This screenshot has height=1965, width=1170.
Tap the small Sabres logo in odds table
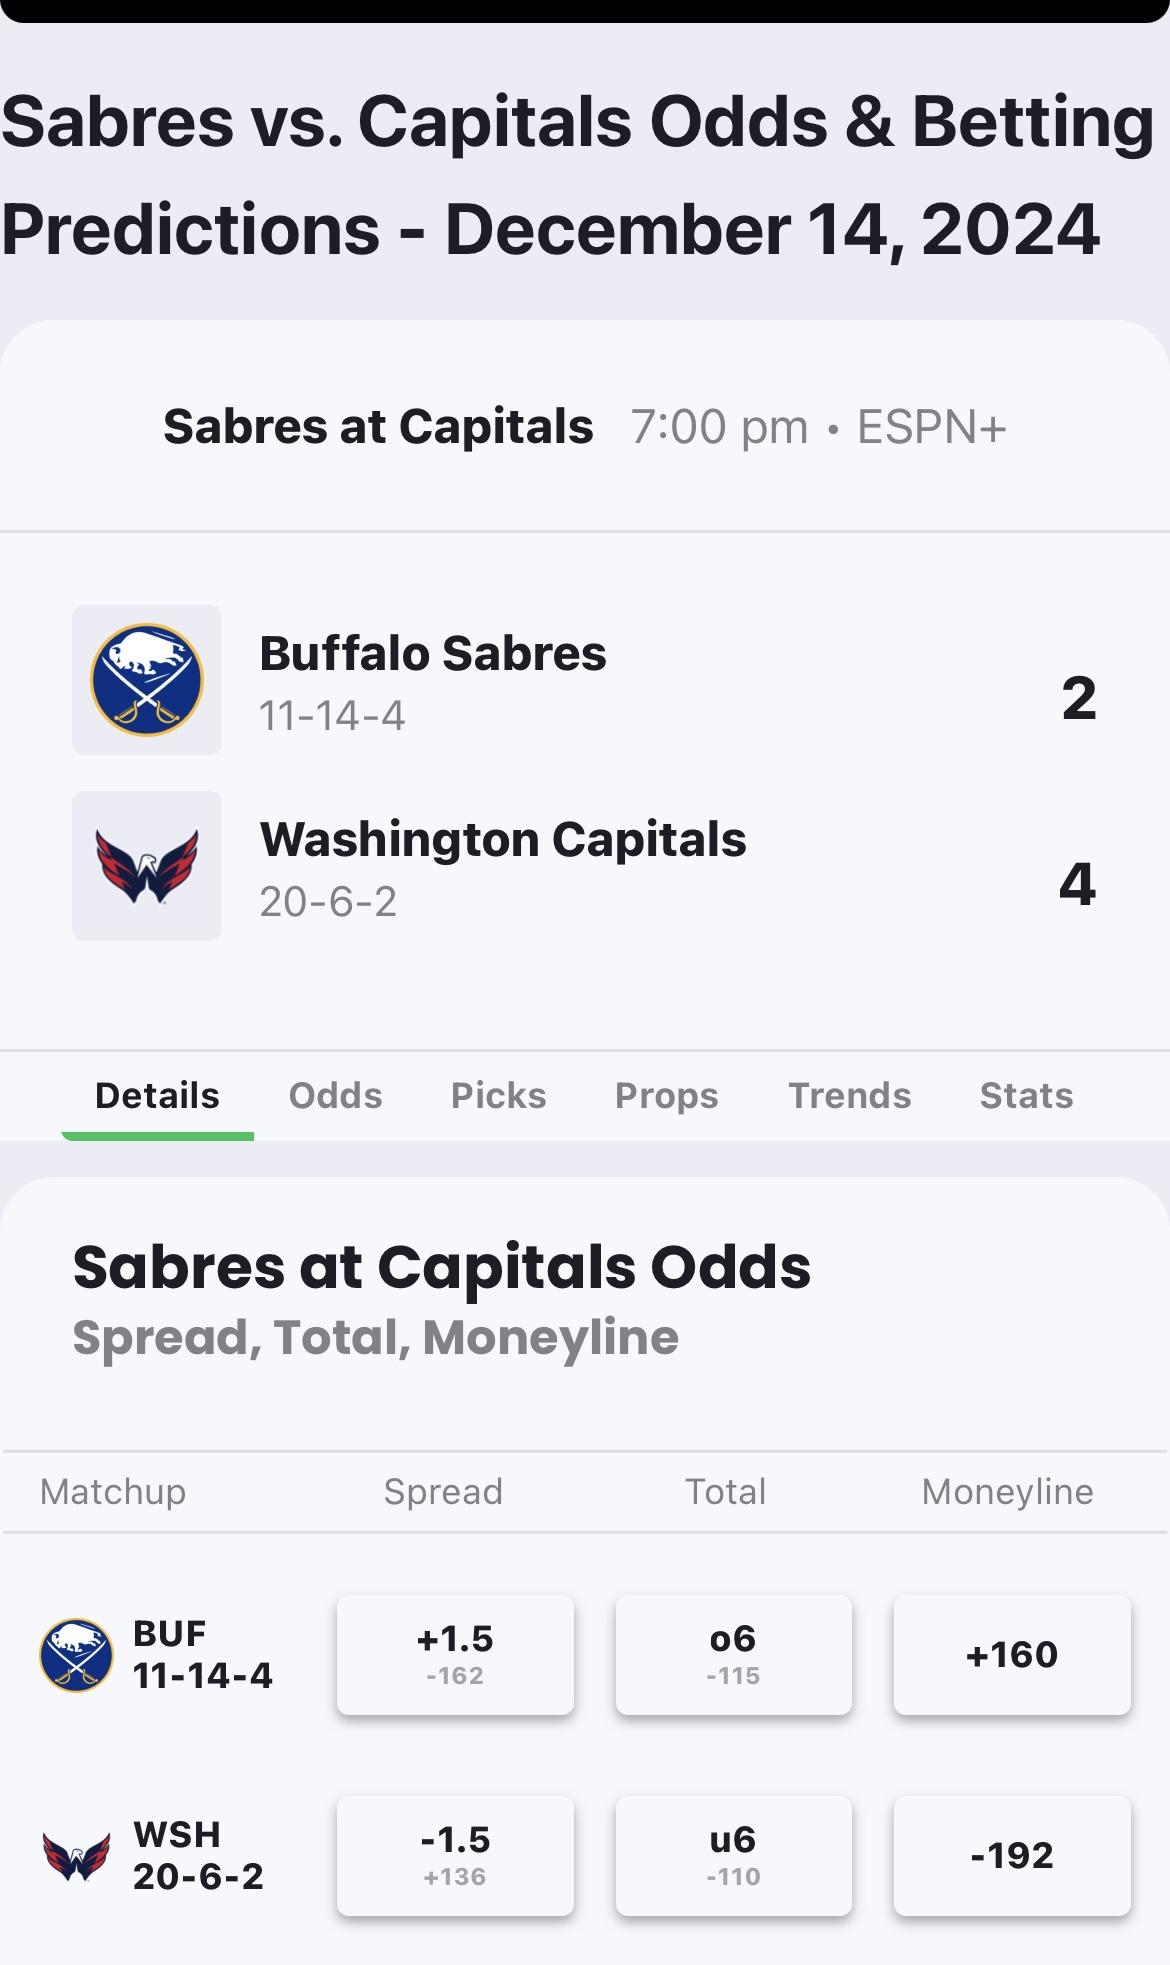(x=76, y=1655)
